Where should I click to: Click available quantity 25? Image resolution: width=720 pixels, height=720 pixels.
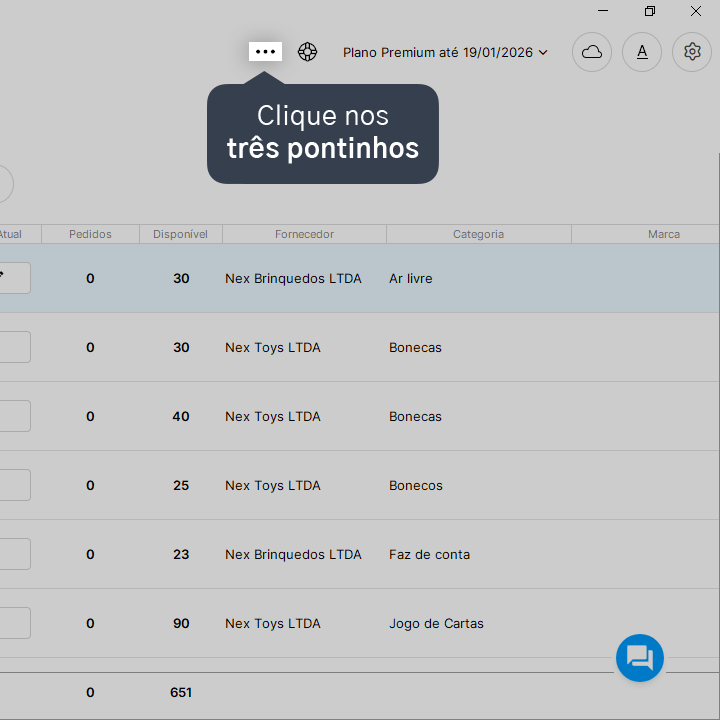[181, 485]
